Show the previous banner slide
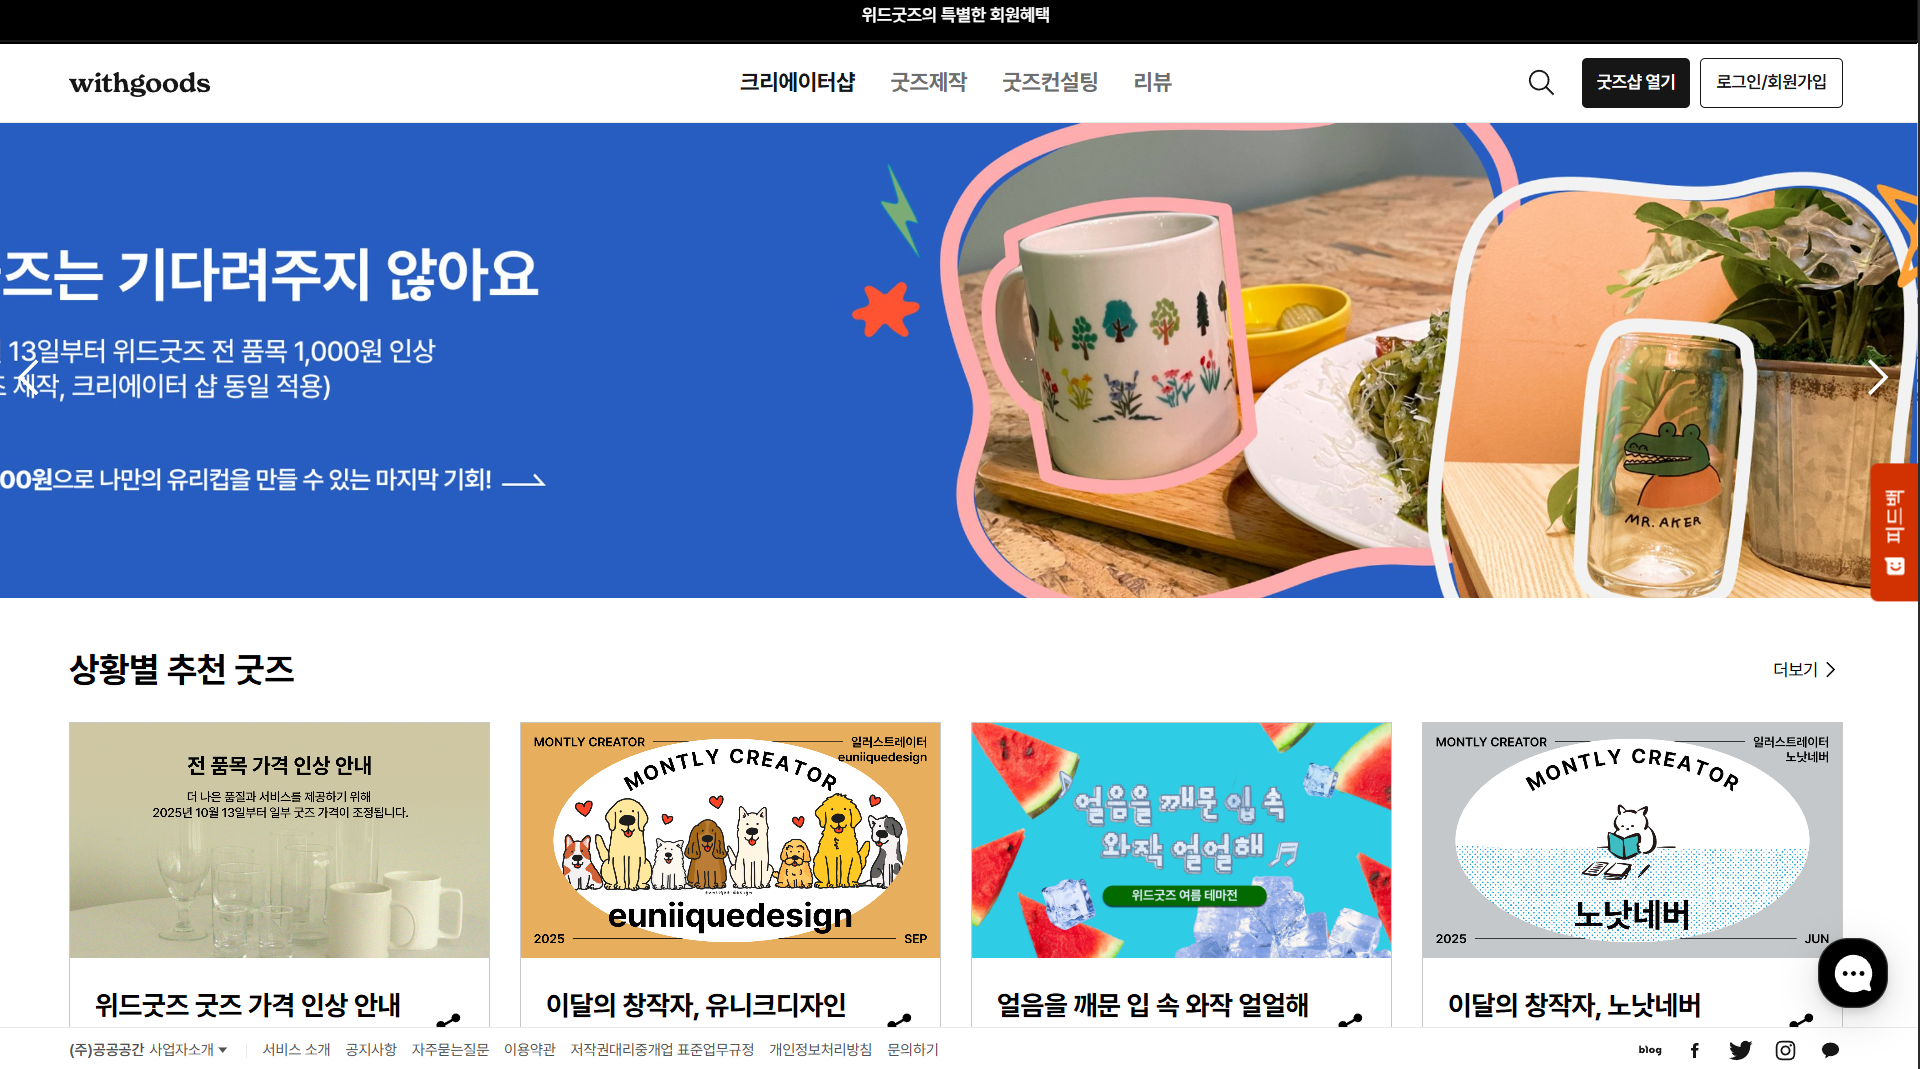Image resolution: width=1920 pixels, height=1069 pixels. 28,378
